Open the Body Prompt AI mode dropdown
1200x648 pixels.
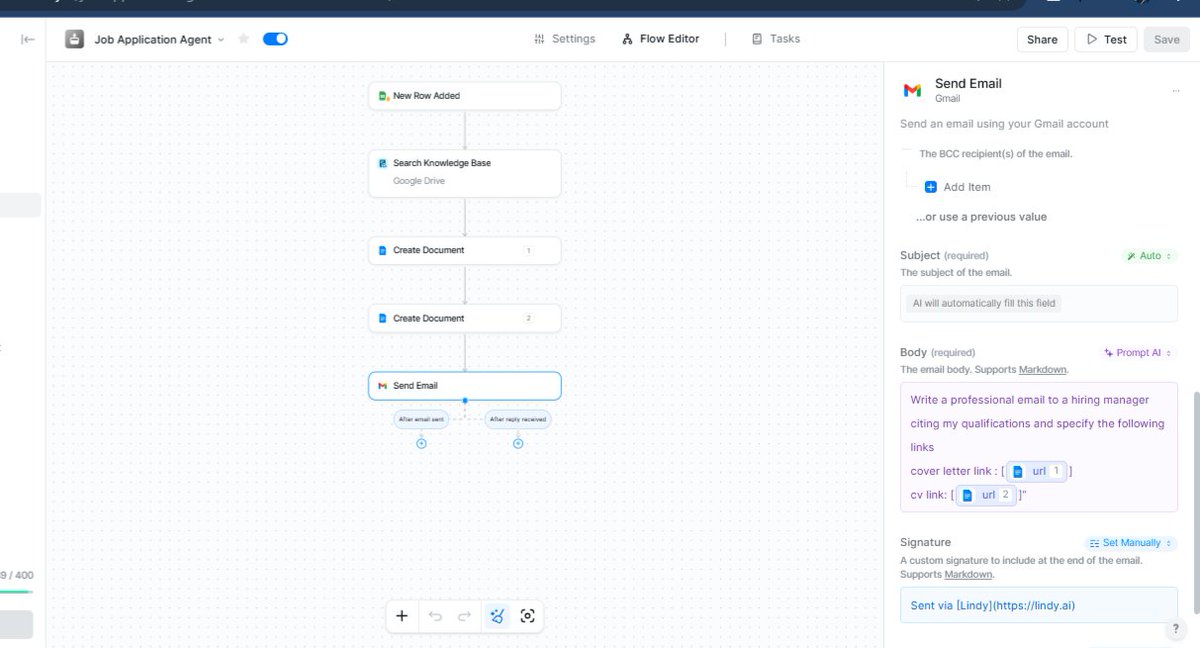click(x=1138, y=353)
